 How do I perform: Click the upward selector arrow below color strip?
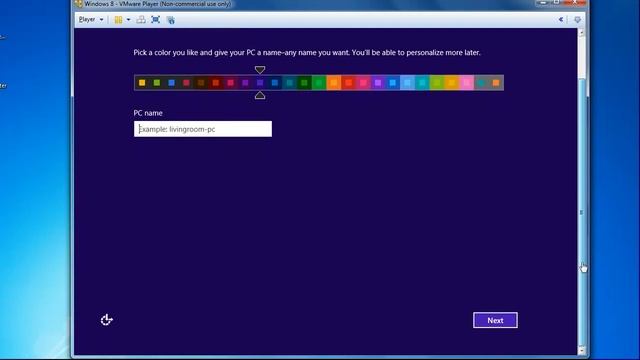pyautogui.click(x=260, y=96)
